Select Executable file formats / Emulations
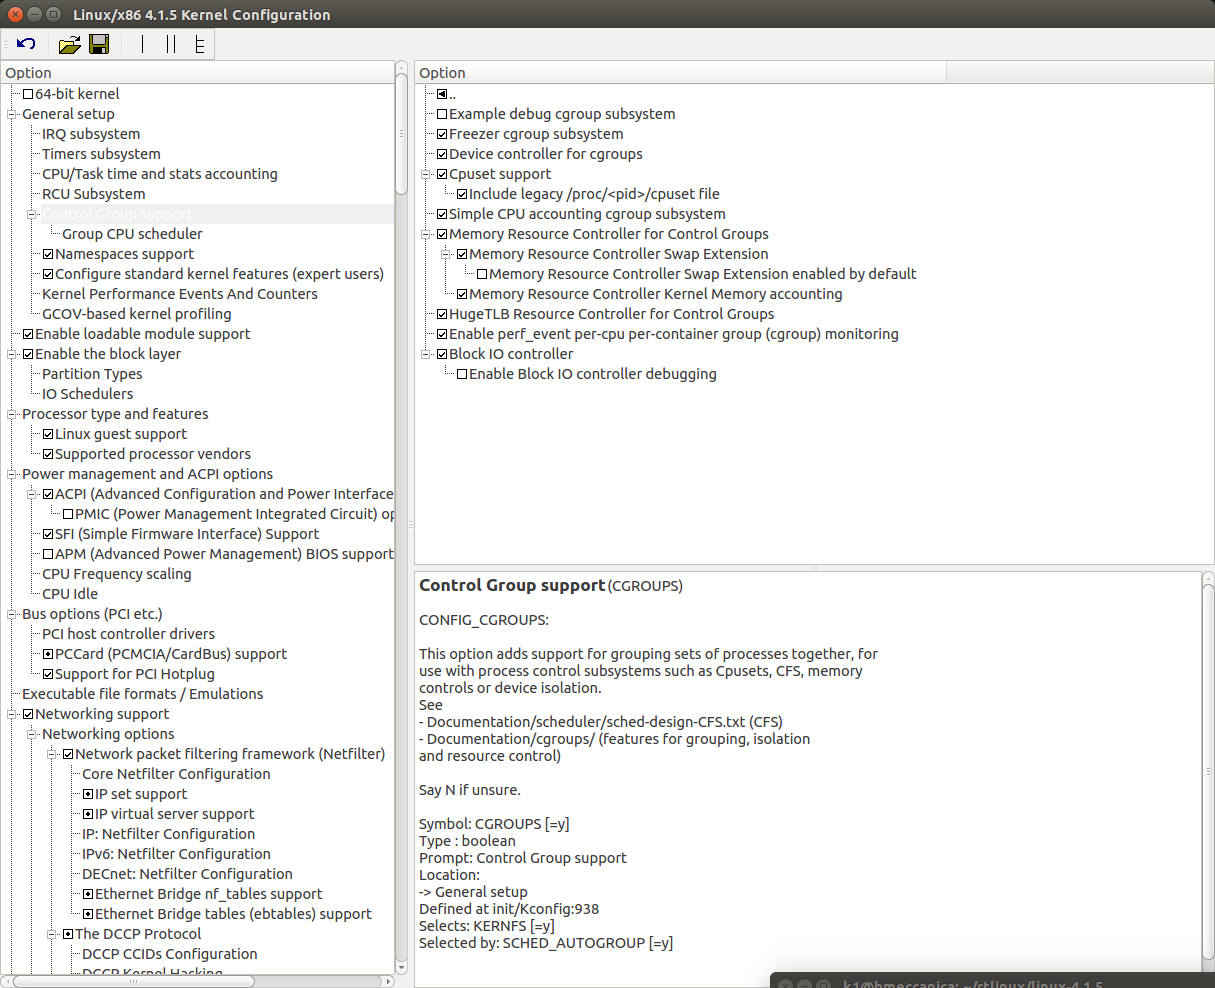Viewport: 1215px width, 988px height. pyautogui.click(x=143, y=694)
